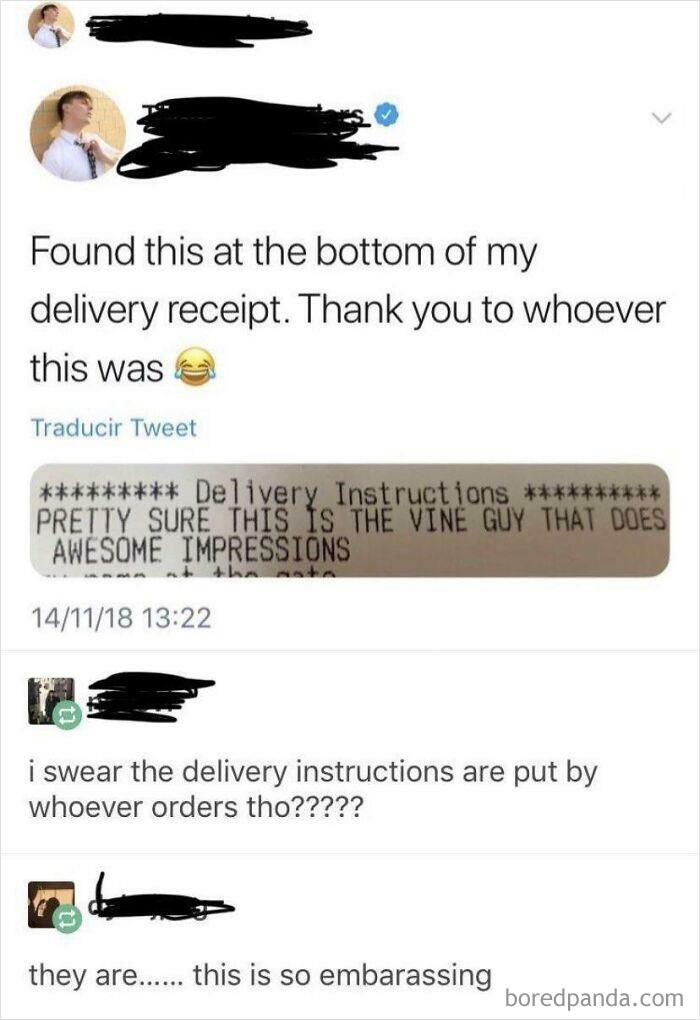Open the tweet author's large profile picture
Image resolution: width=700 pixels, height=1020 pixels.
78,133
